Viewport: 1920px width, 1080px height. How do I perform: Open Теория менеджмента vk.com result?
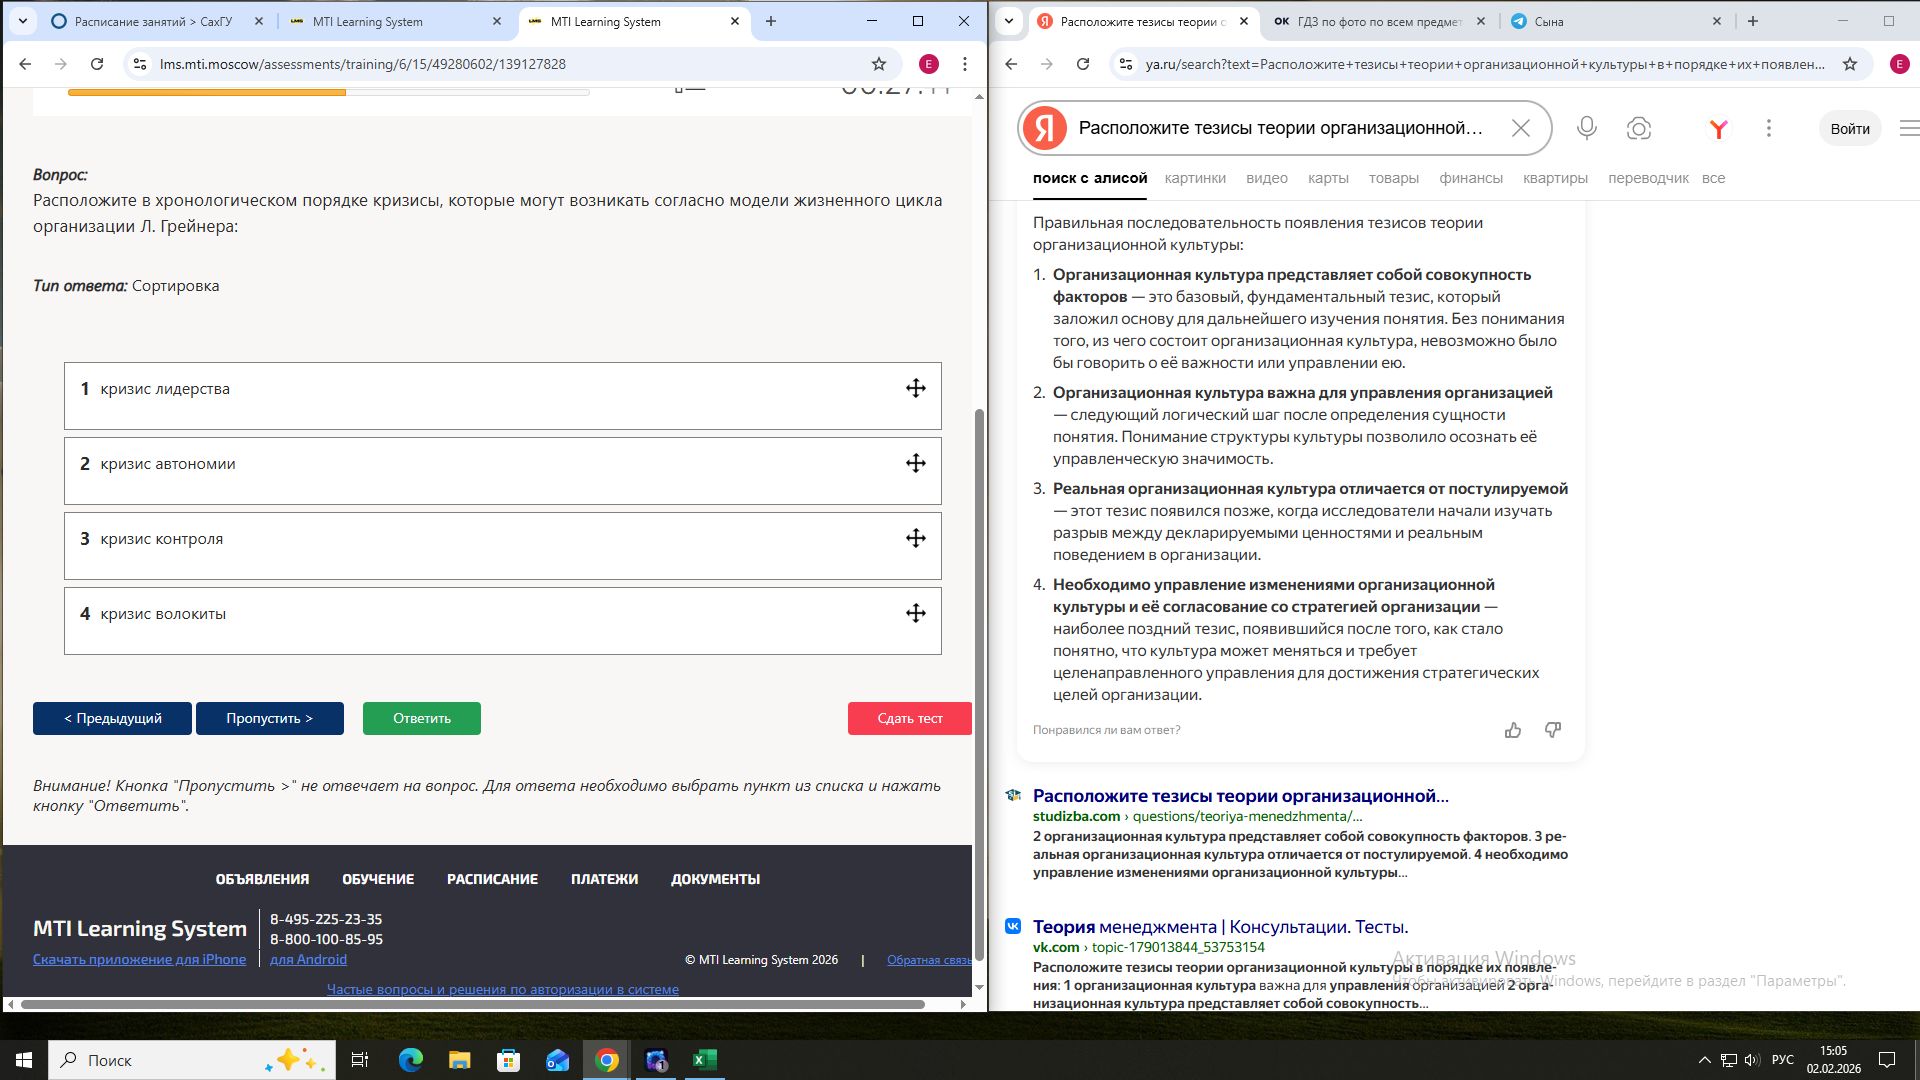[1220, 927]
